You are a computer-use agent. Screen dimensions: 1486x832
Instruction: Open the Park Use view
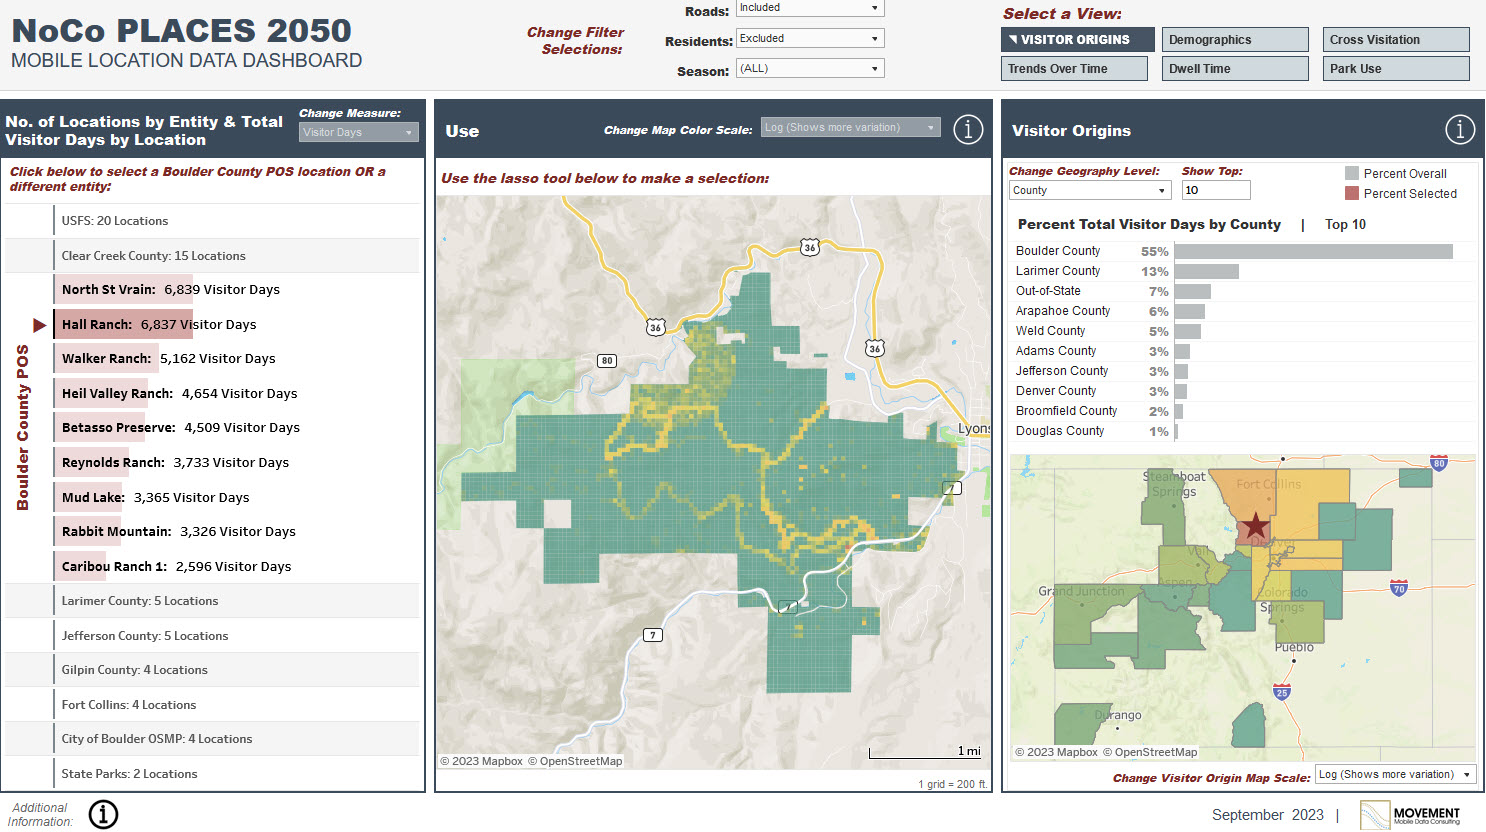click(1396, 68)
